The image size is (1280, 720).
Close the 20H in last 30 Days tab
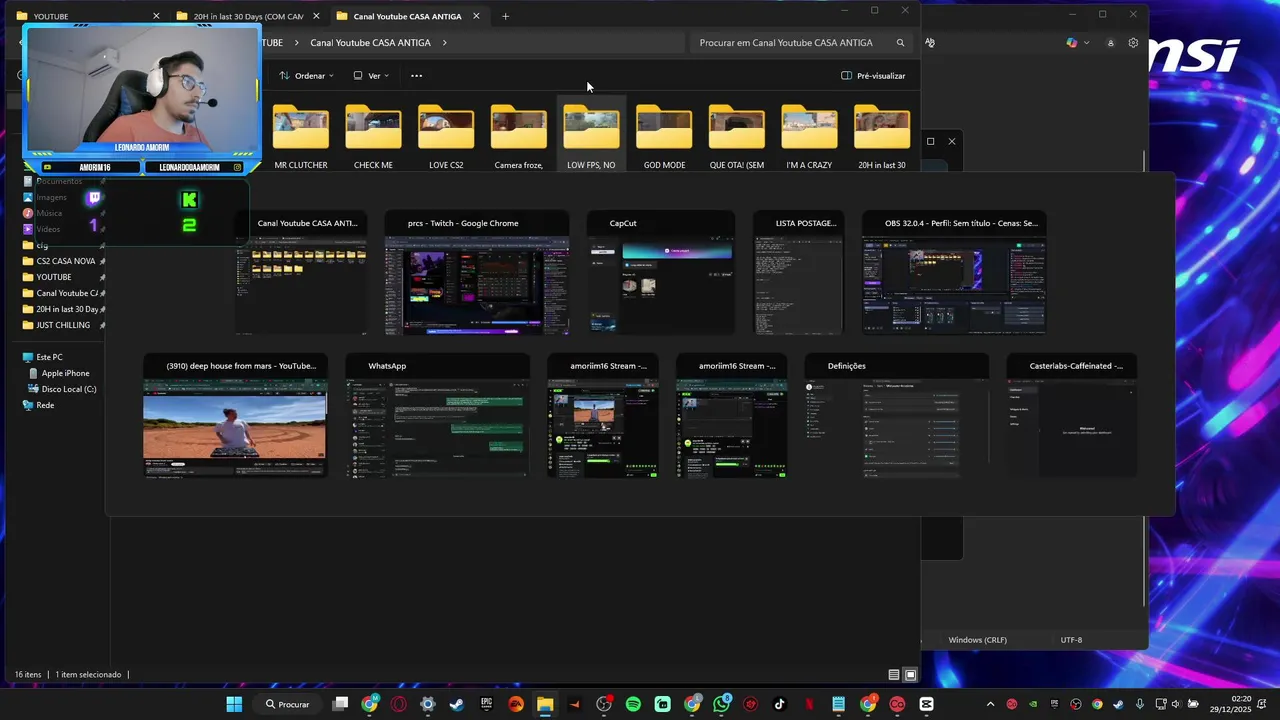(316, 16)
